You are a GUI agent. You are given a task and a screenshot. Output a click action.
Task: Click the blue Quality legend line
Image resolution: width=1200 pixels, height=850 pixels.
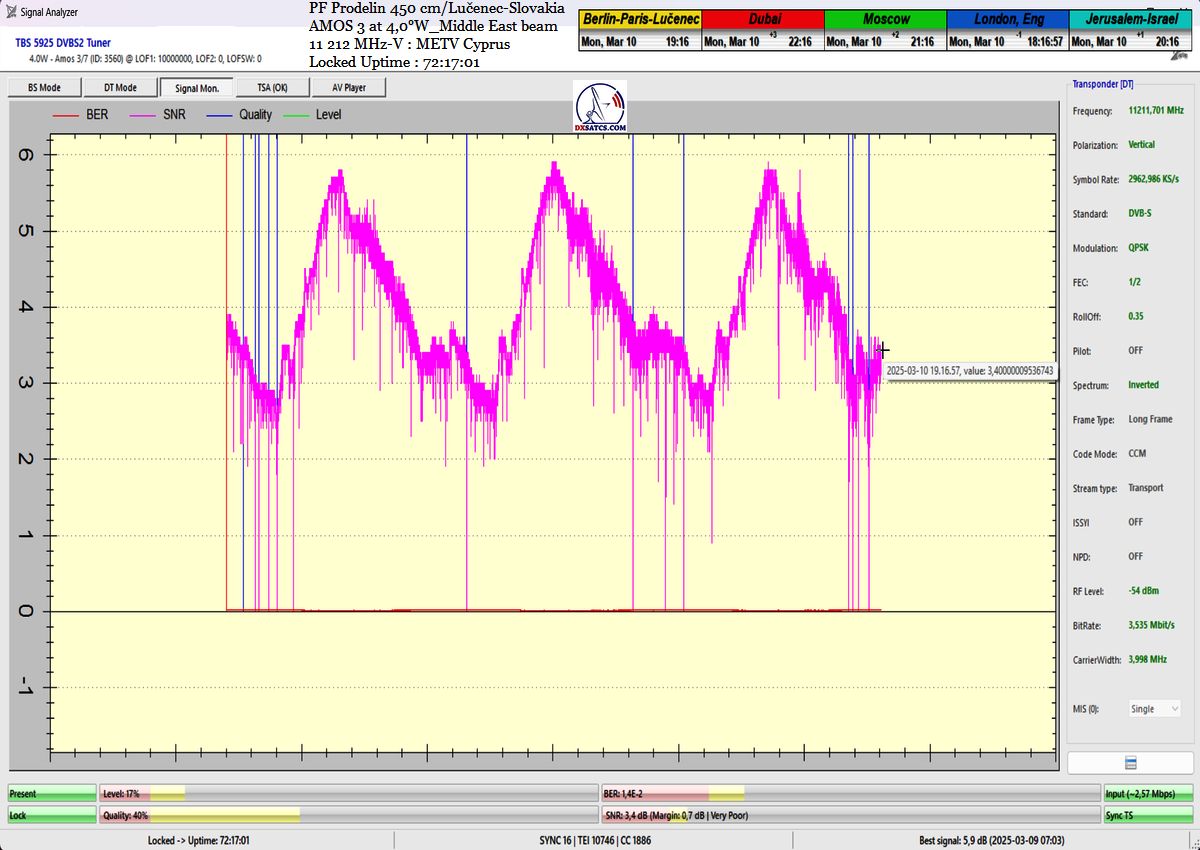pos(219,115)
